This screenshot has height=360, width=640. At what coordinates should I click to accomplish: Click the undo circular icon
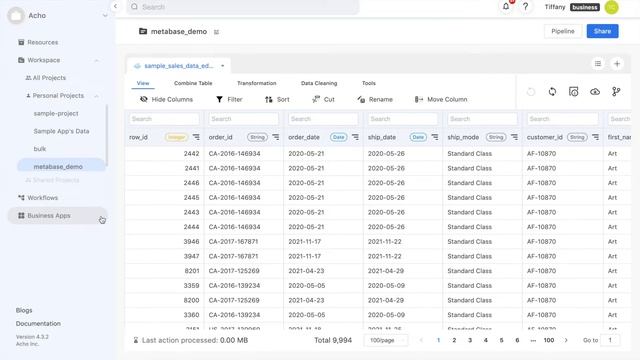click(531, 92)
